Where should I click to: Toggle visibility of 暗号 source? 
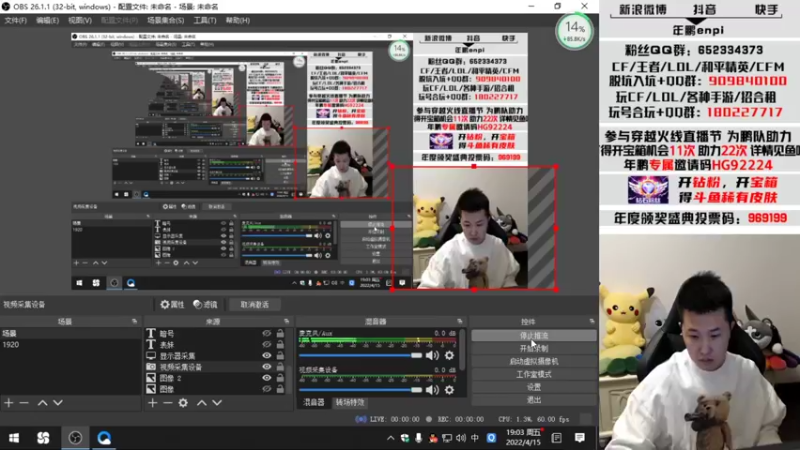[x=266, y=333]
